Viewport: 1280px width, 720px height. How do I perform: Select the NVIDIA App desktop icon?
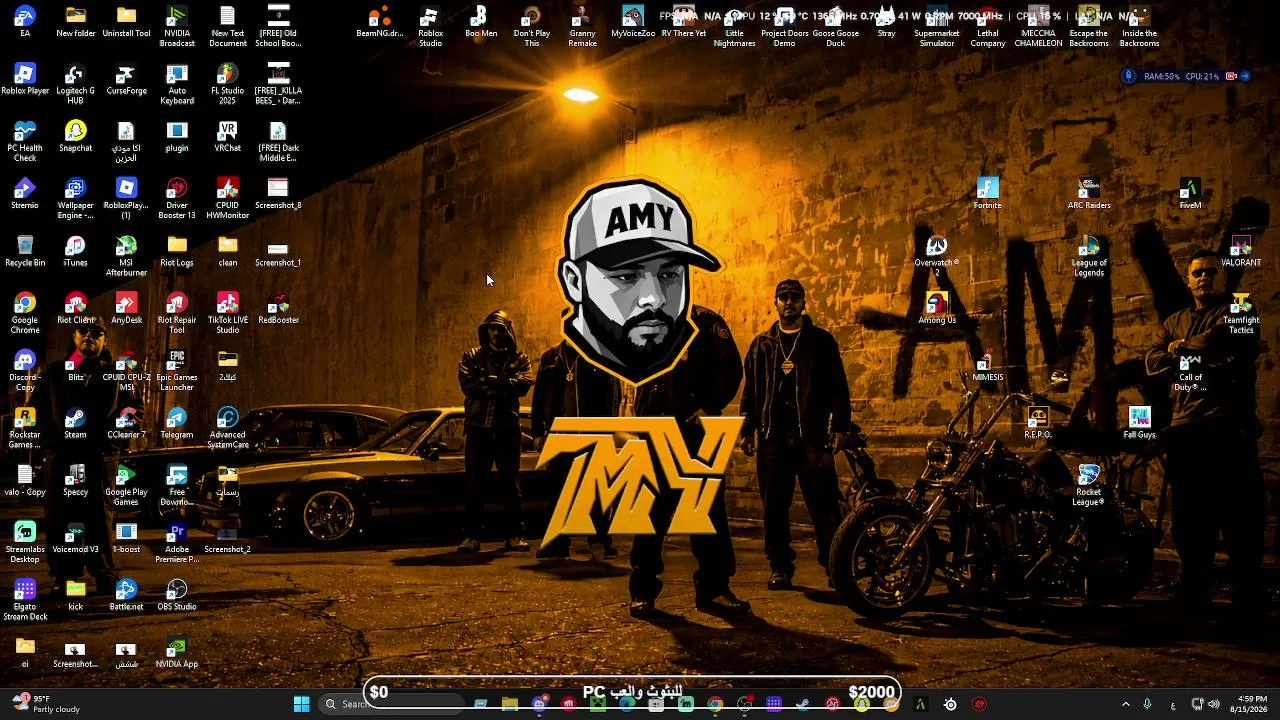177,652
